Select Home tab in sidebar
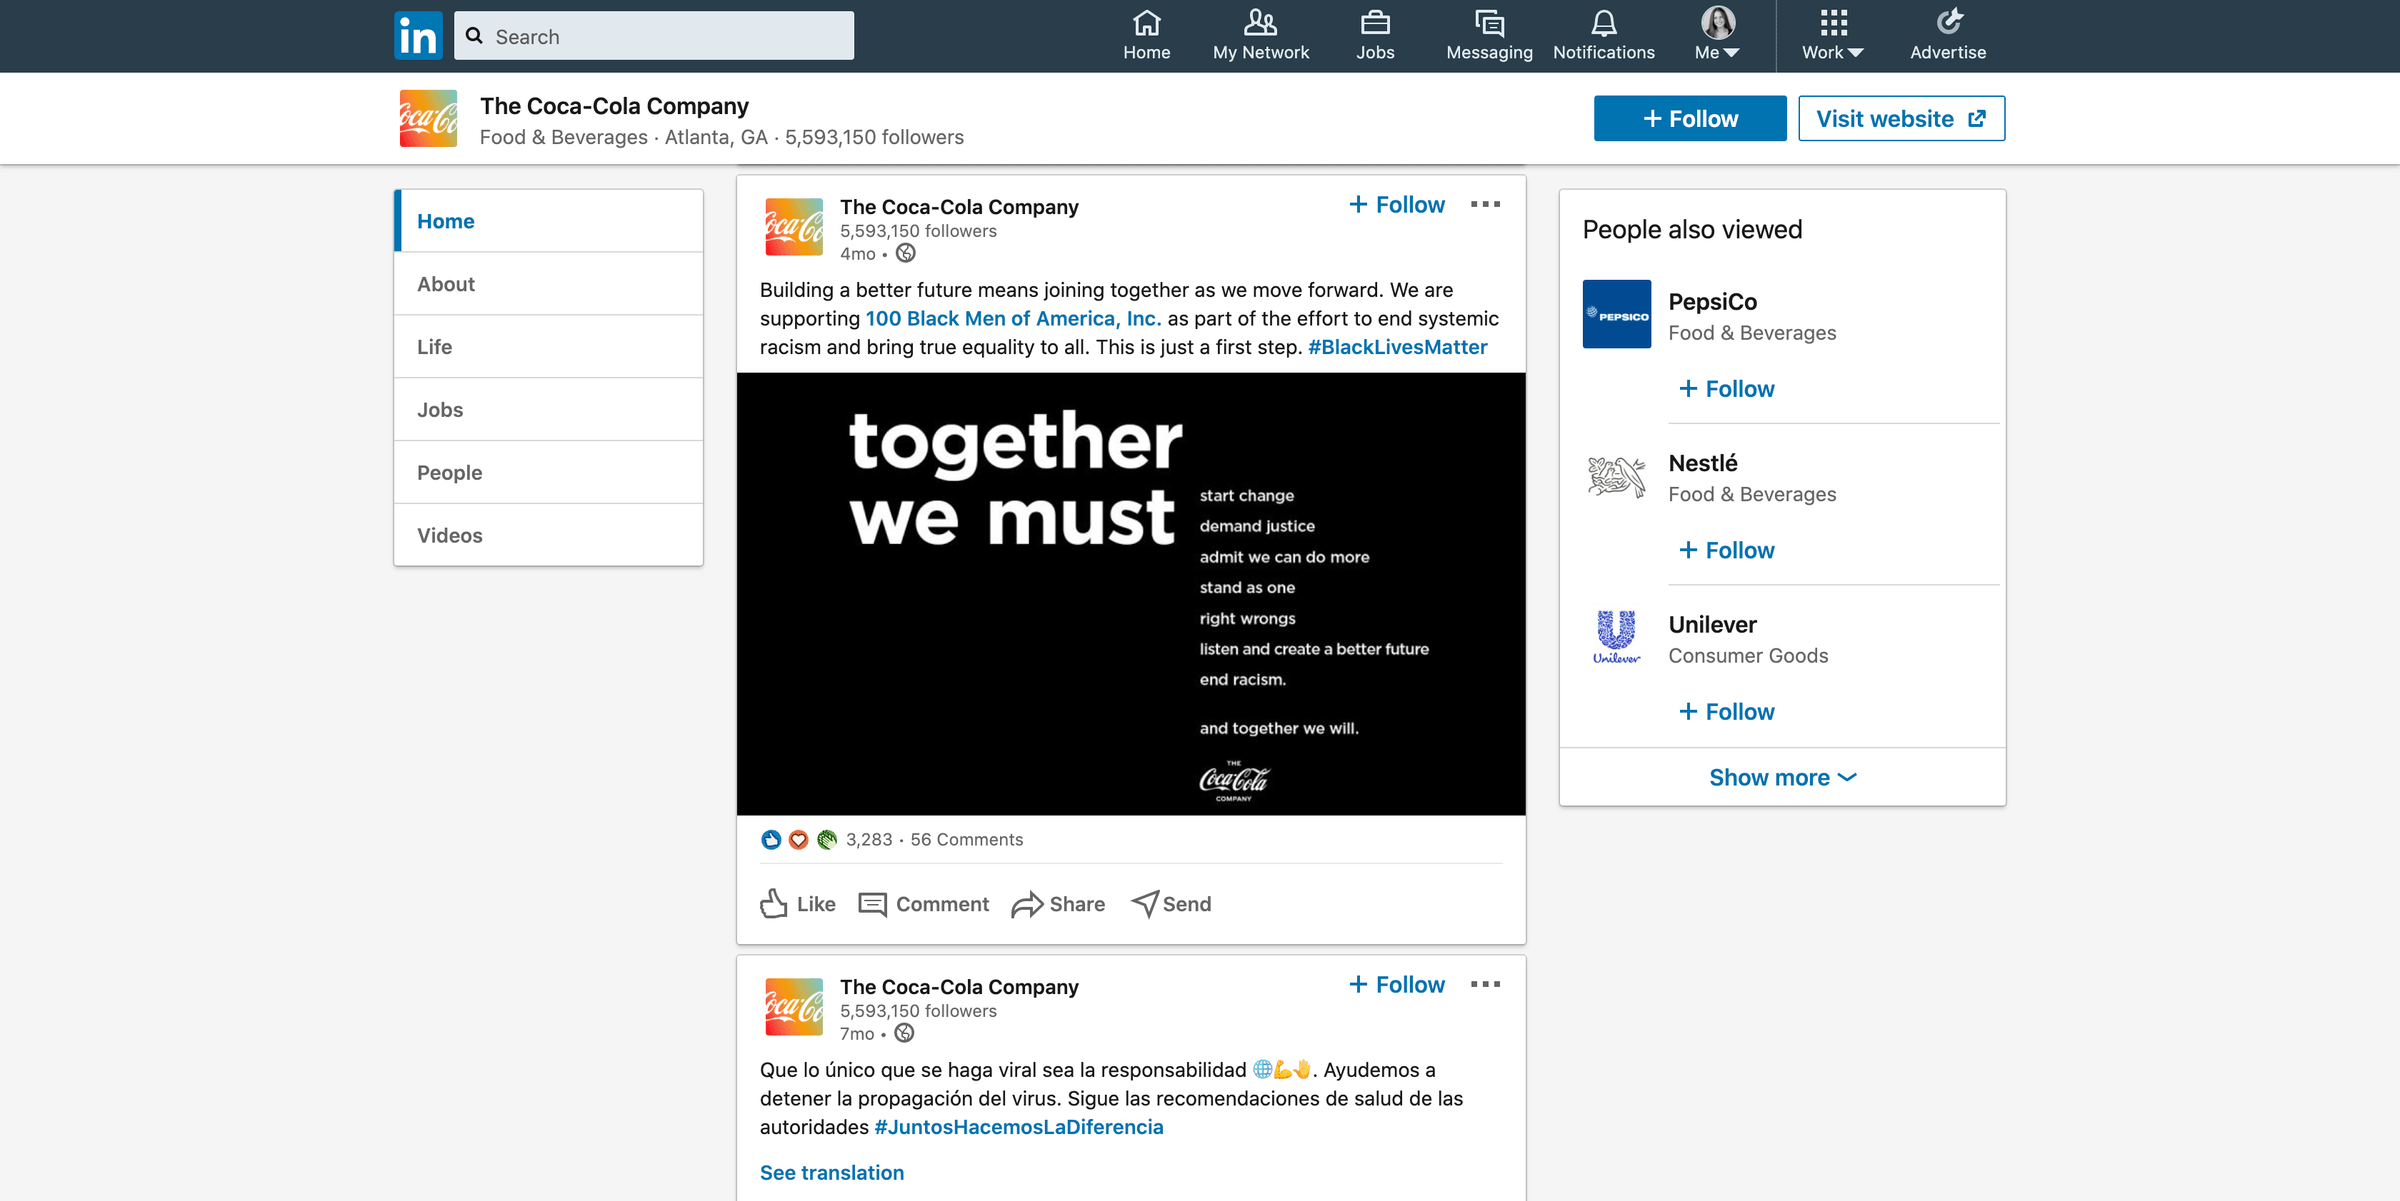This screenshot has height=1201, width=2400. point(548,221)
